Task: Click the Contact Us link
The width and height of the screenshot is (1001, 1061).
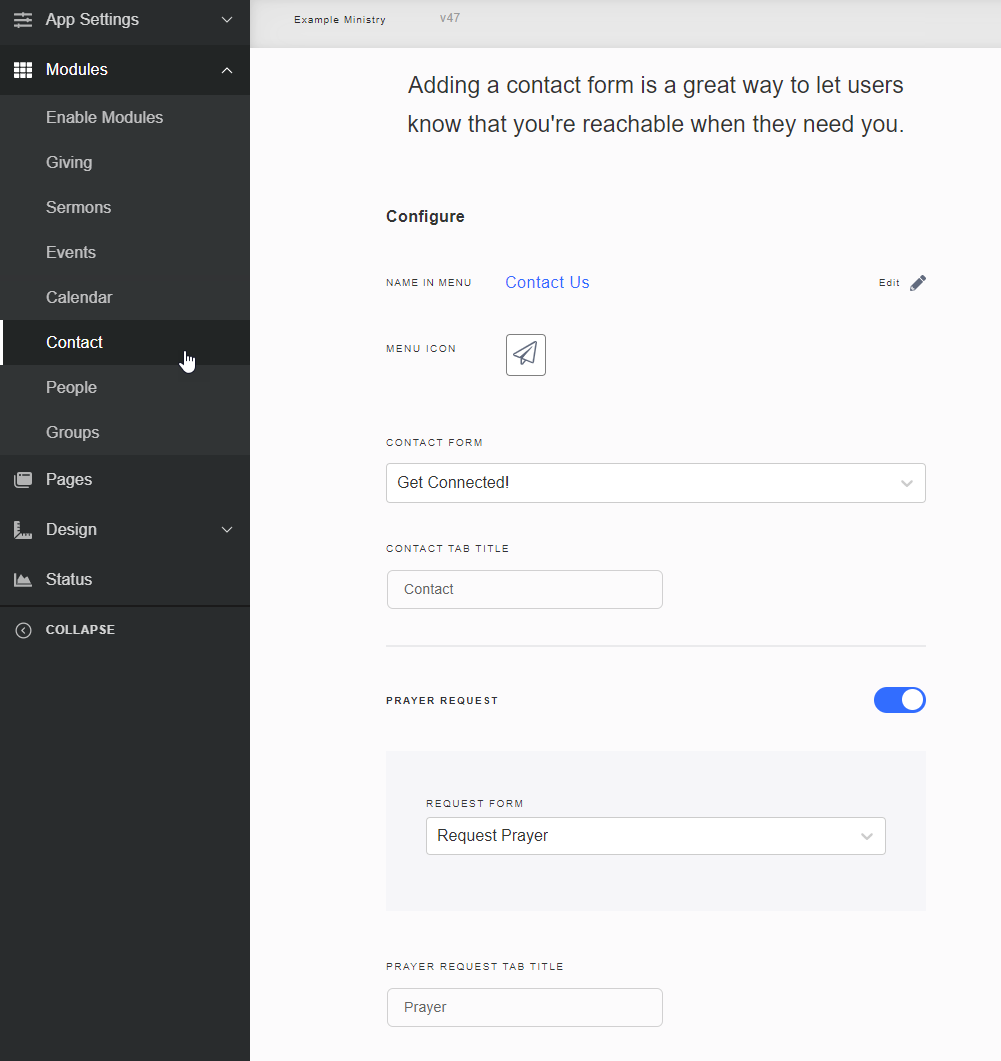Action: click(547, 282)
